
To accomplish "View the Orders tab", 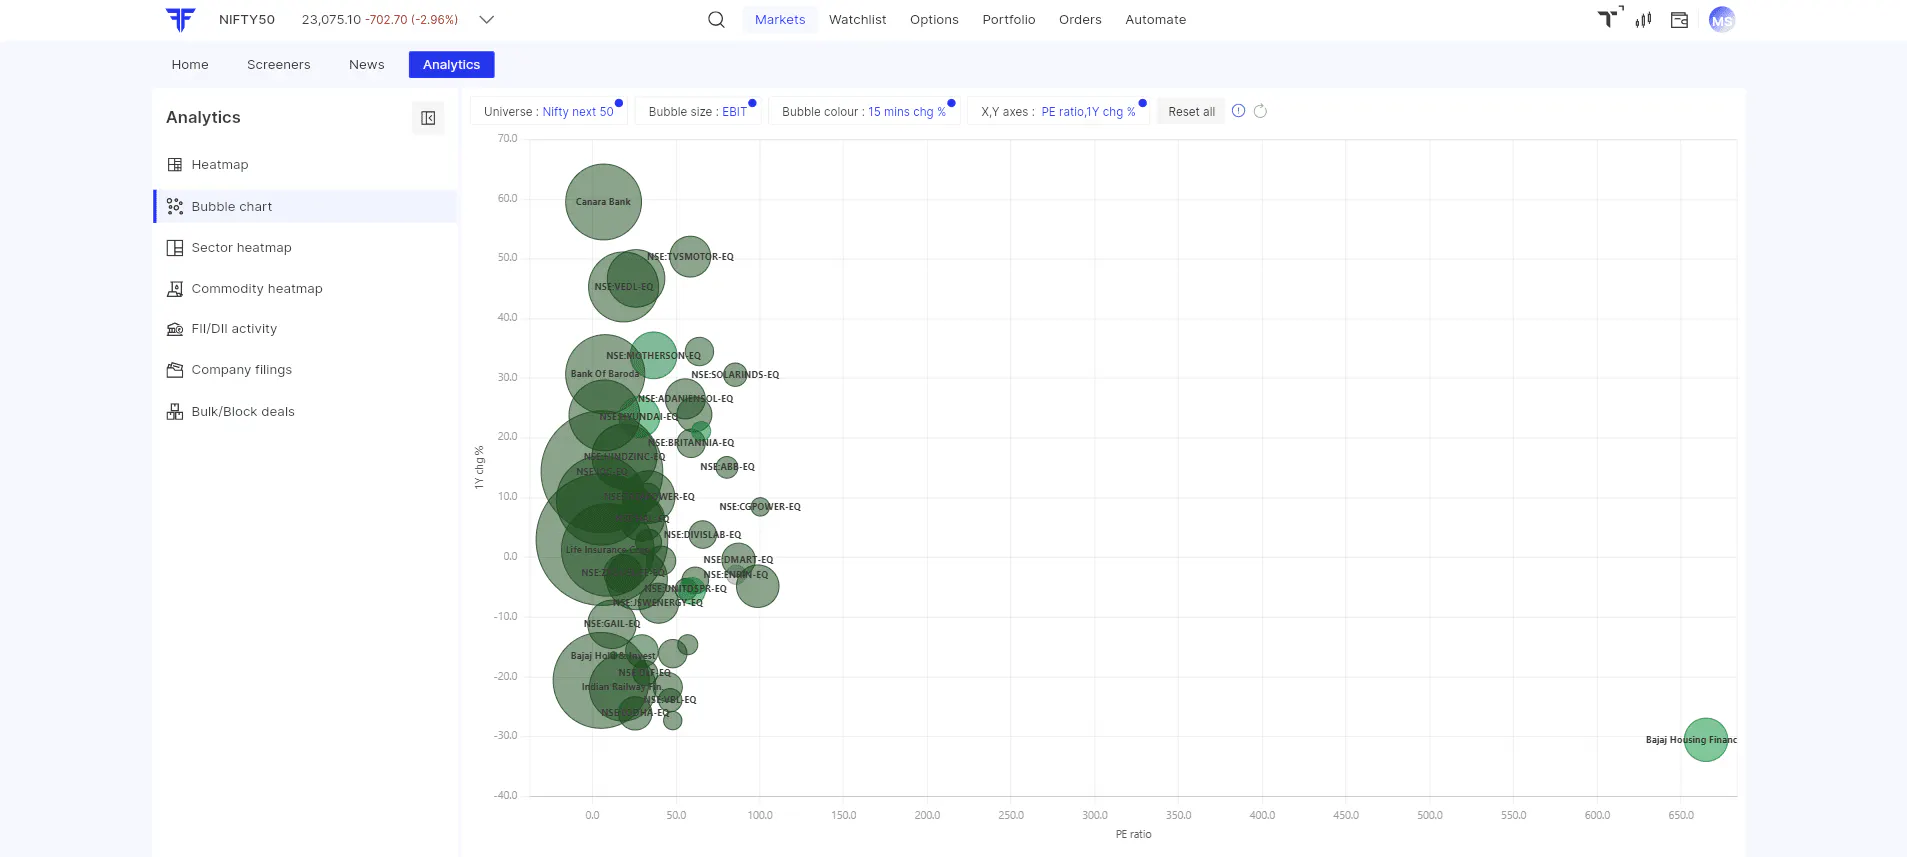I will pyautogui.click(x=1080, y=20).
